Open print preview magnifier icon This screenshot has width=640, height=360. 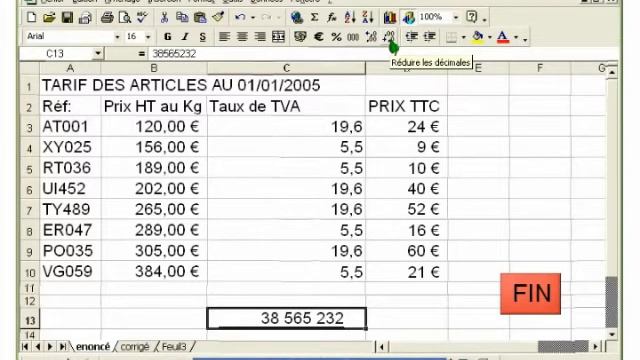(x=124, y=18)
